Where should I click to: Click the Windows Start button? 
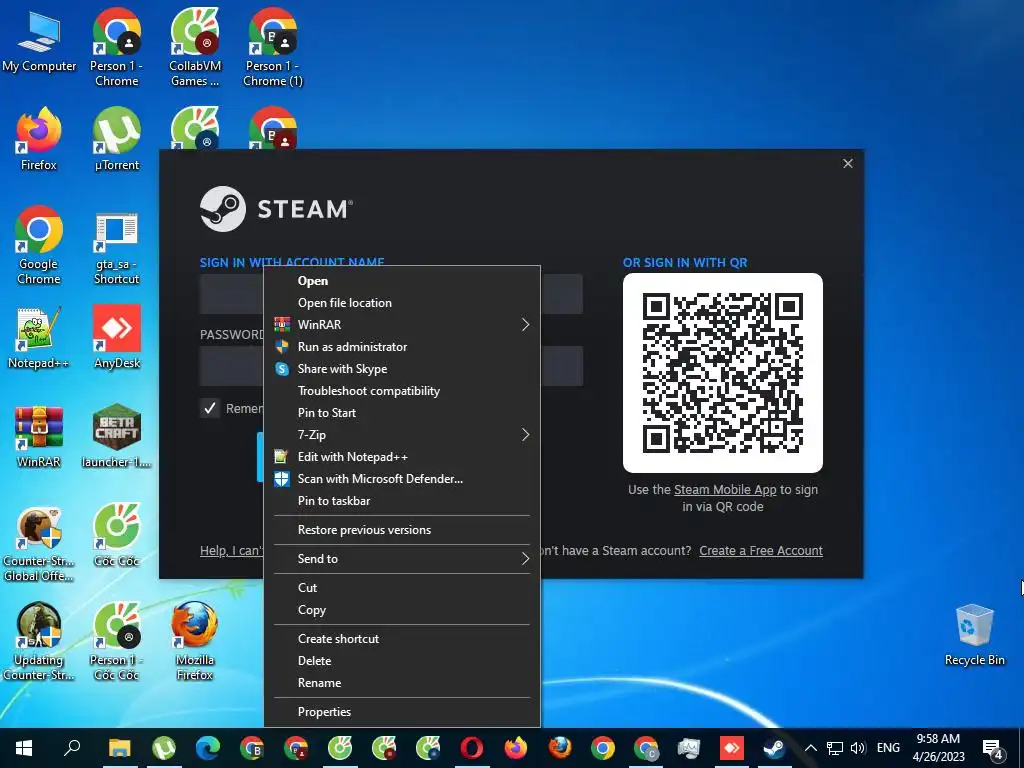pos(24,748)
